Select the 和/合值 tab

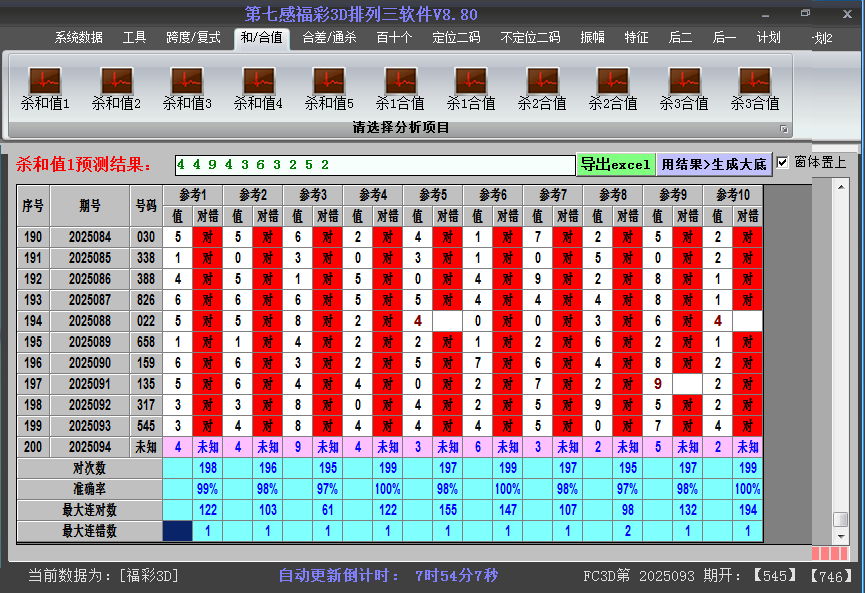pyautogui.click(x=261, y=38)
